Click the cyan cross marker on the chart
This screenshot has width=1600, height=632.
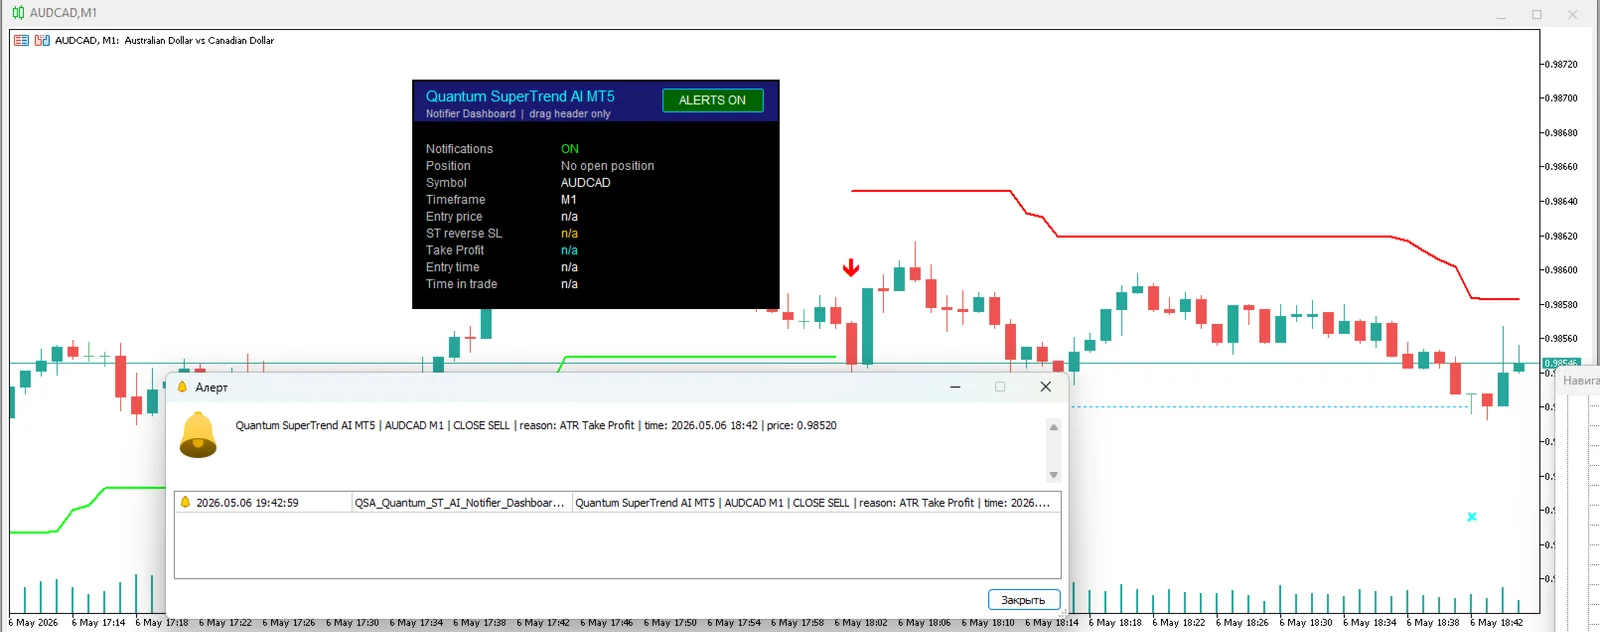click(1472, 517)
